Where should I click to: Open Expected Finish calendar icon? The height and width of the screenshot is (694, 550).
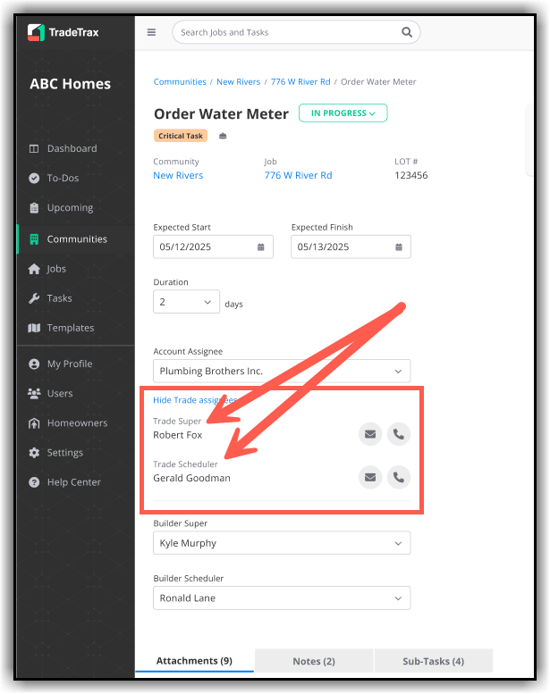click(399, 247)
